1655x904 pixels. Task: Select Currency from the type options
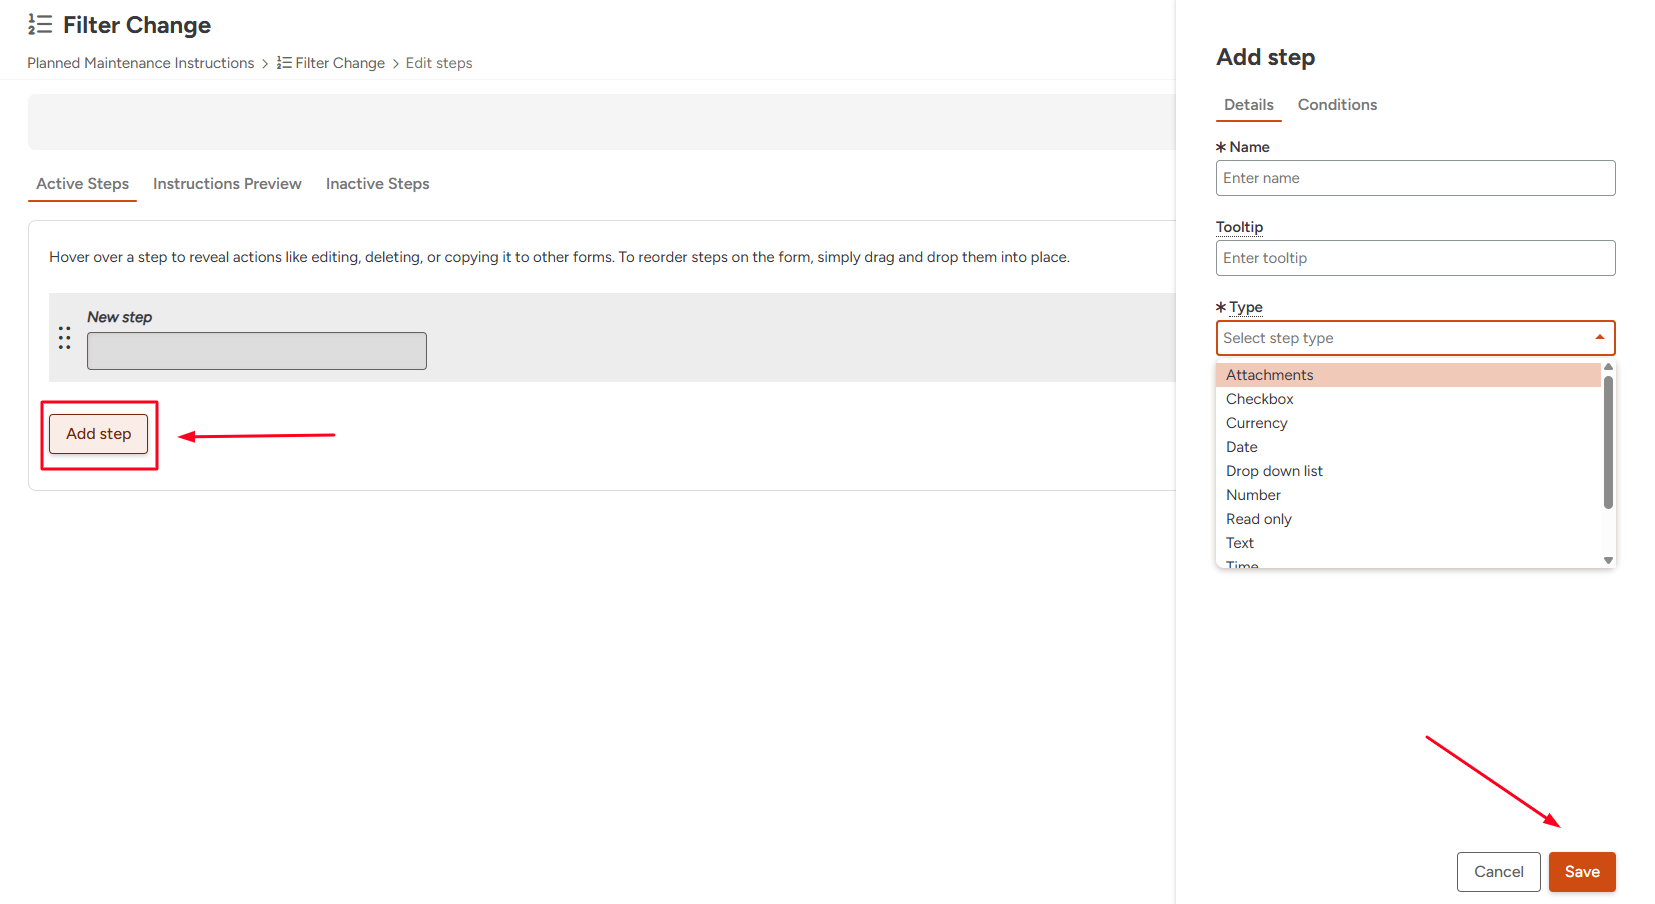[1256, 423]
